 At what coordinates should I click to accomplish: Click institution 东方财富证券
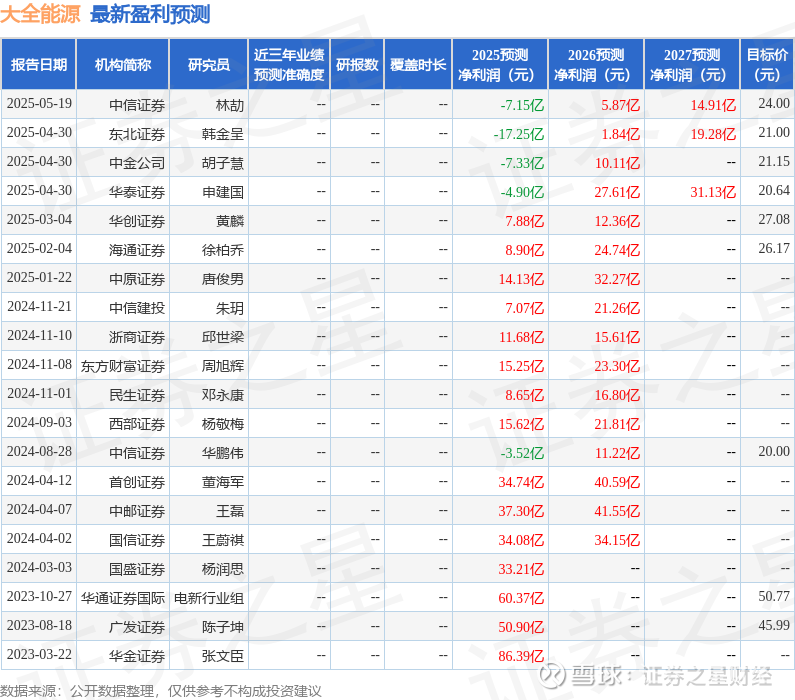123,366
